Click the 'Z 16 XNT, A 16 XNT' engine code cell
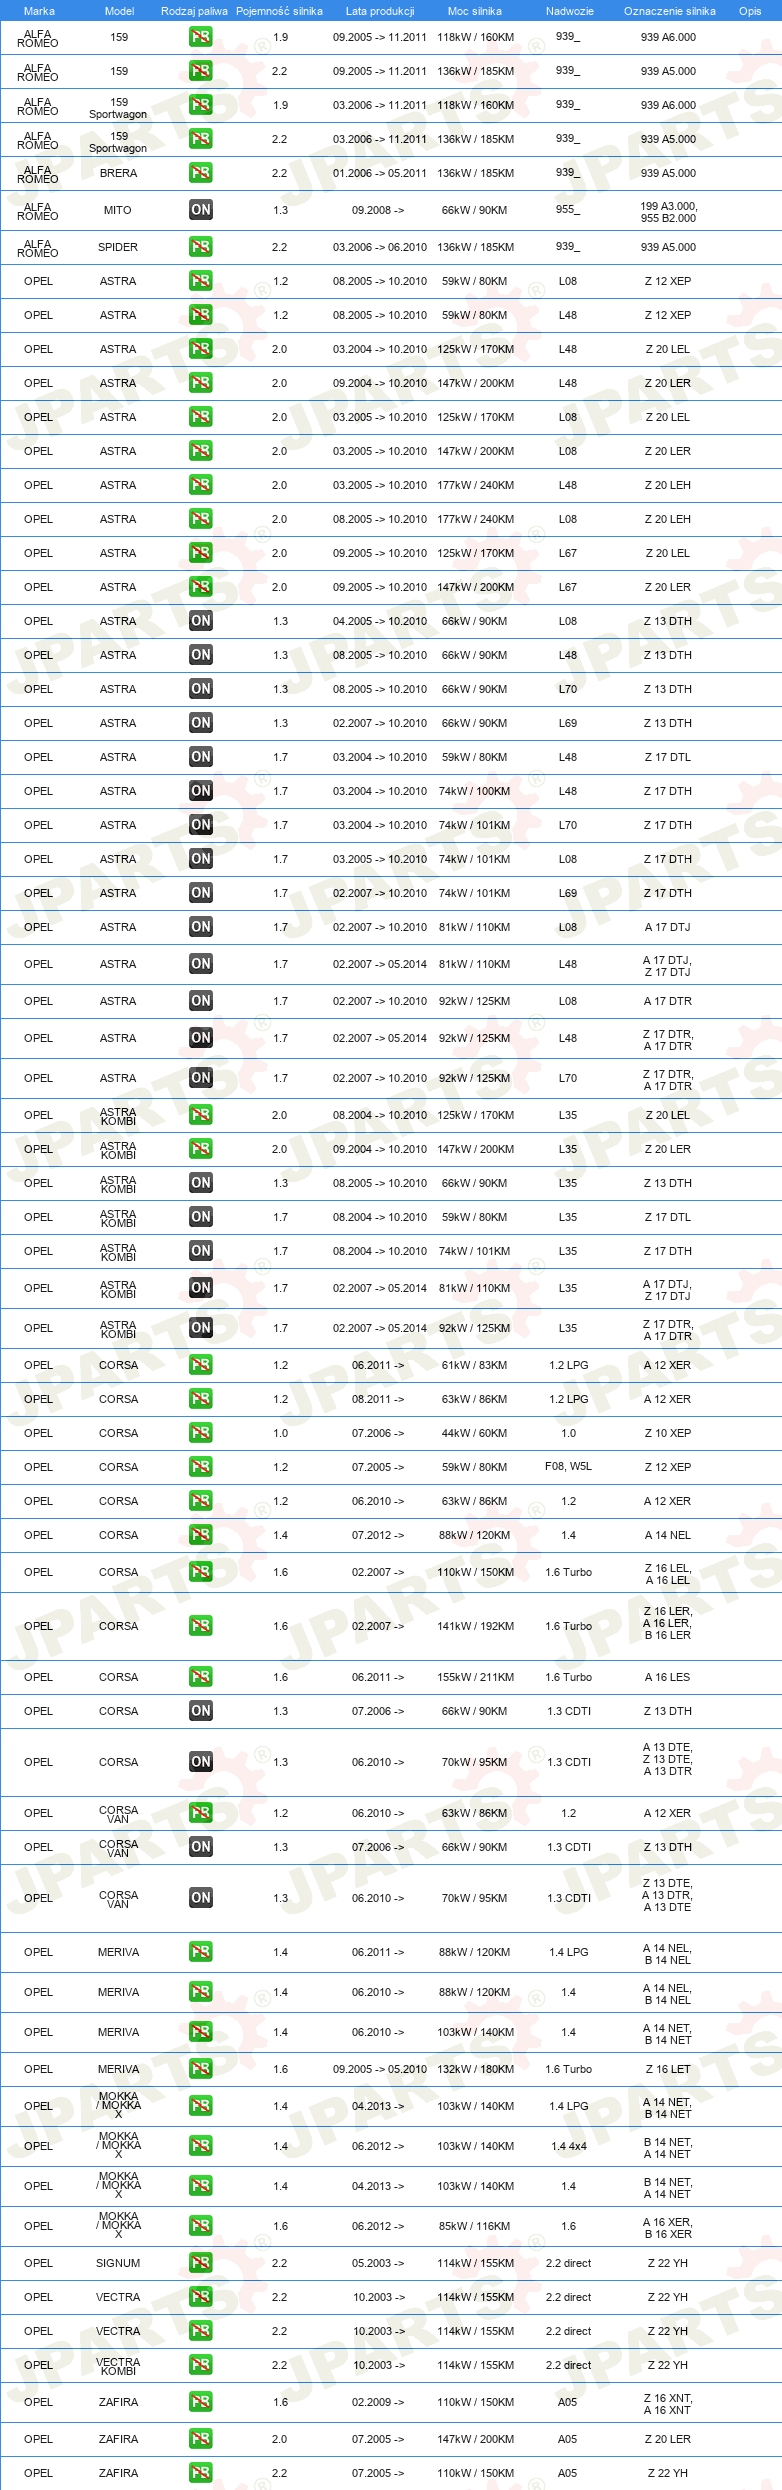 [668, 2404]
